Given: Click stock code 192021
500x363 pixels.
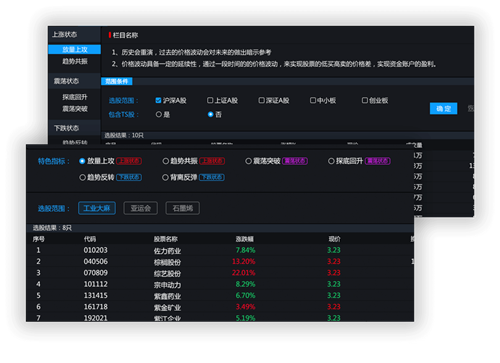Looking at the screenshot, I should click(x=96, y=318).
